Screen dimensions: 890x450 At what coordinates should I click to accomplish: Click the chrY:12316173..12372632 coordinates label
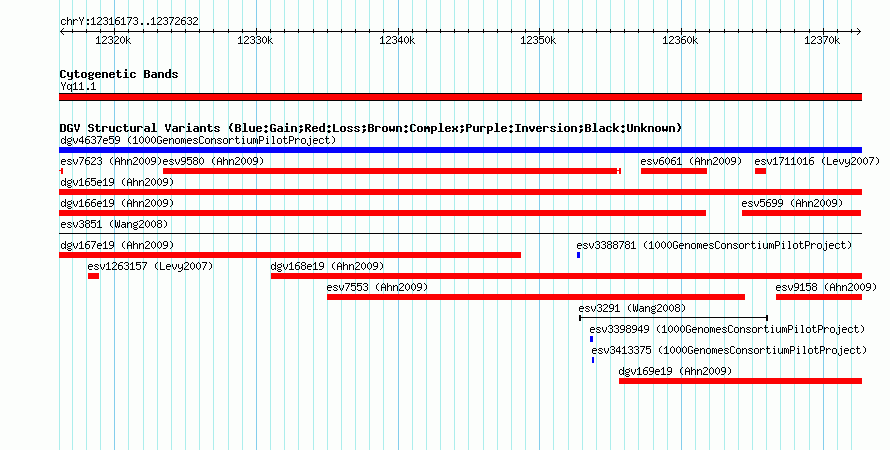click(x=129, y=22)
